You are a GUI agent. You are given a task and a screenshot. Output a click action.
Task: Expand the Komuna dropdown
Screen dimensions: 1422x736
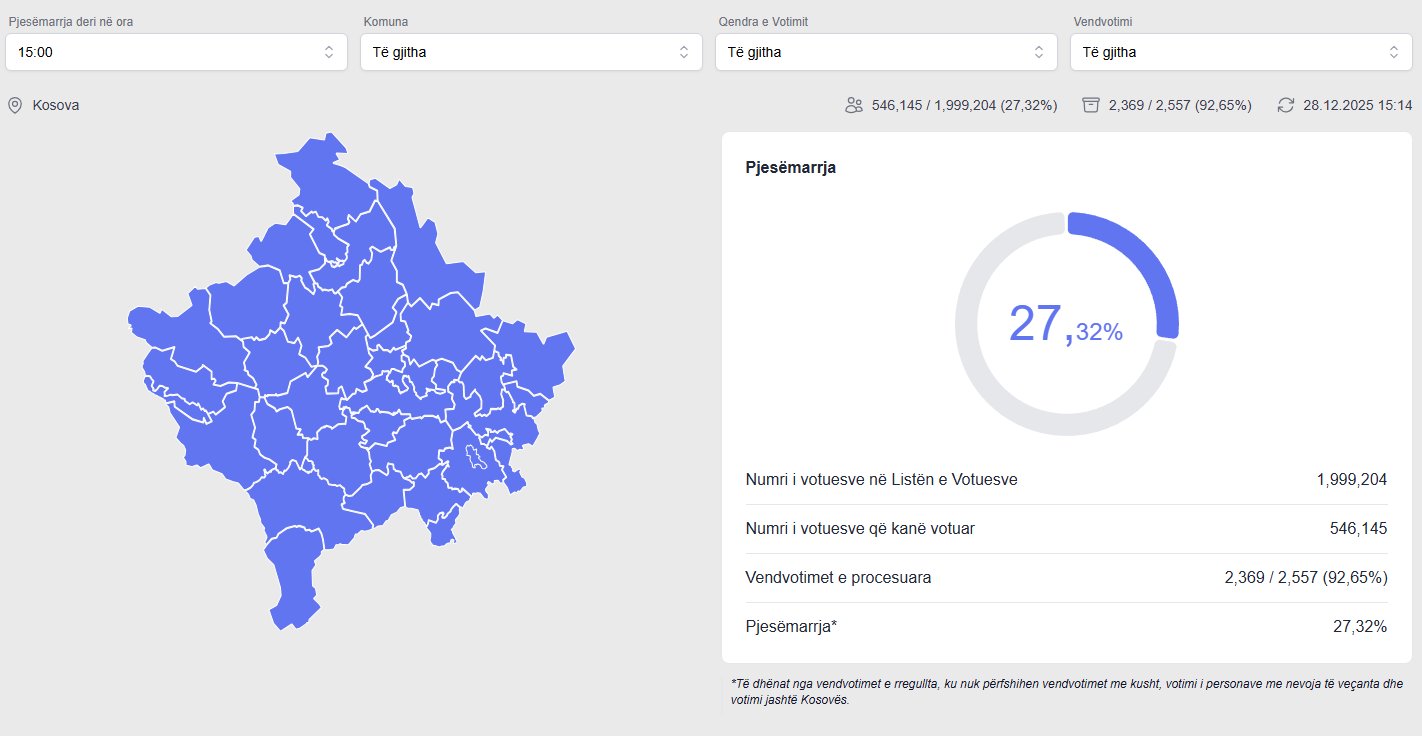coord(531,52)
